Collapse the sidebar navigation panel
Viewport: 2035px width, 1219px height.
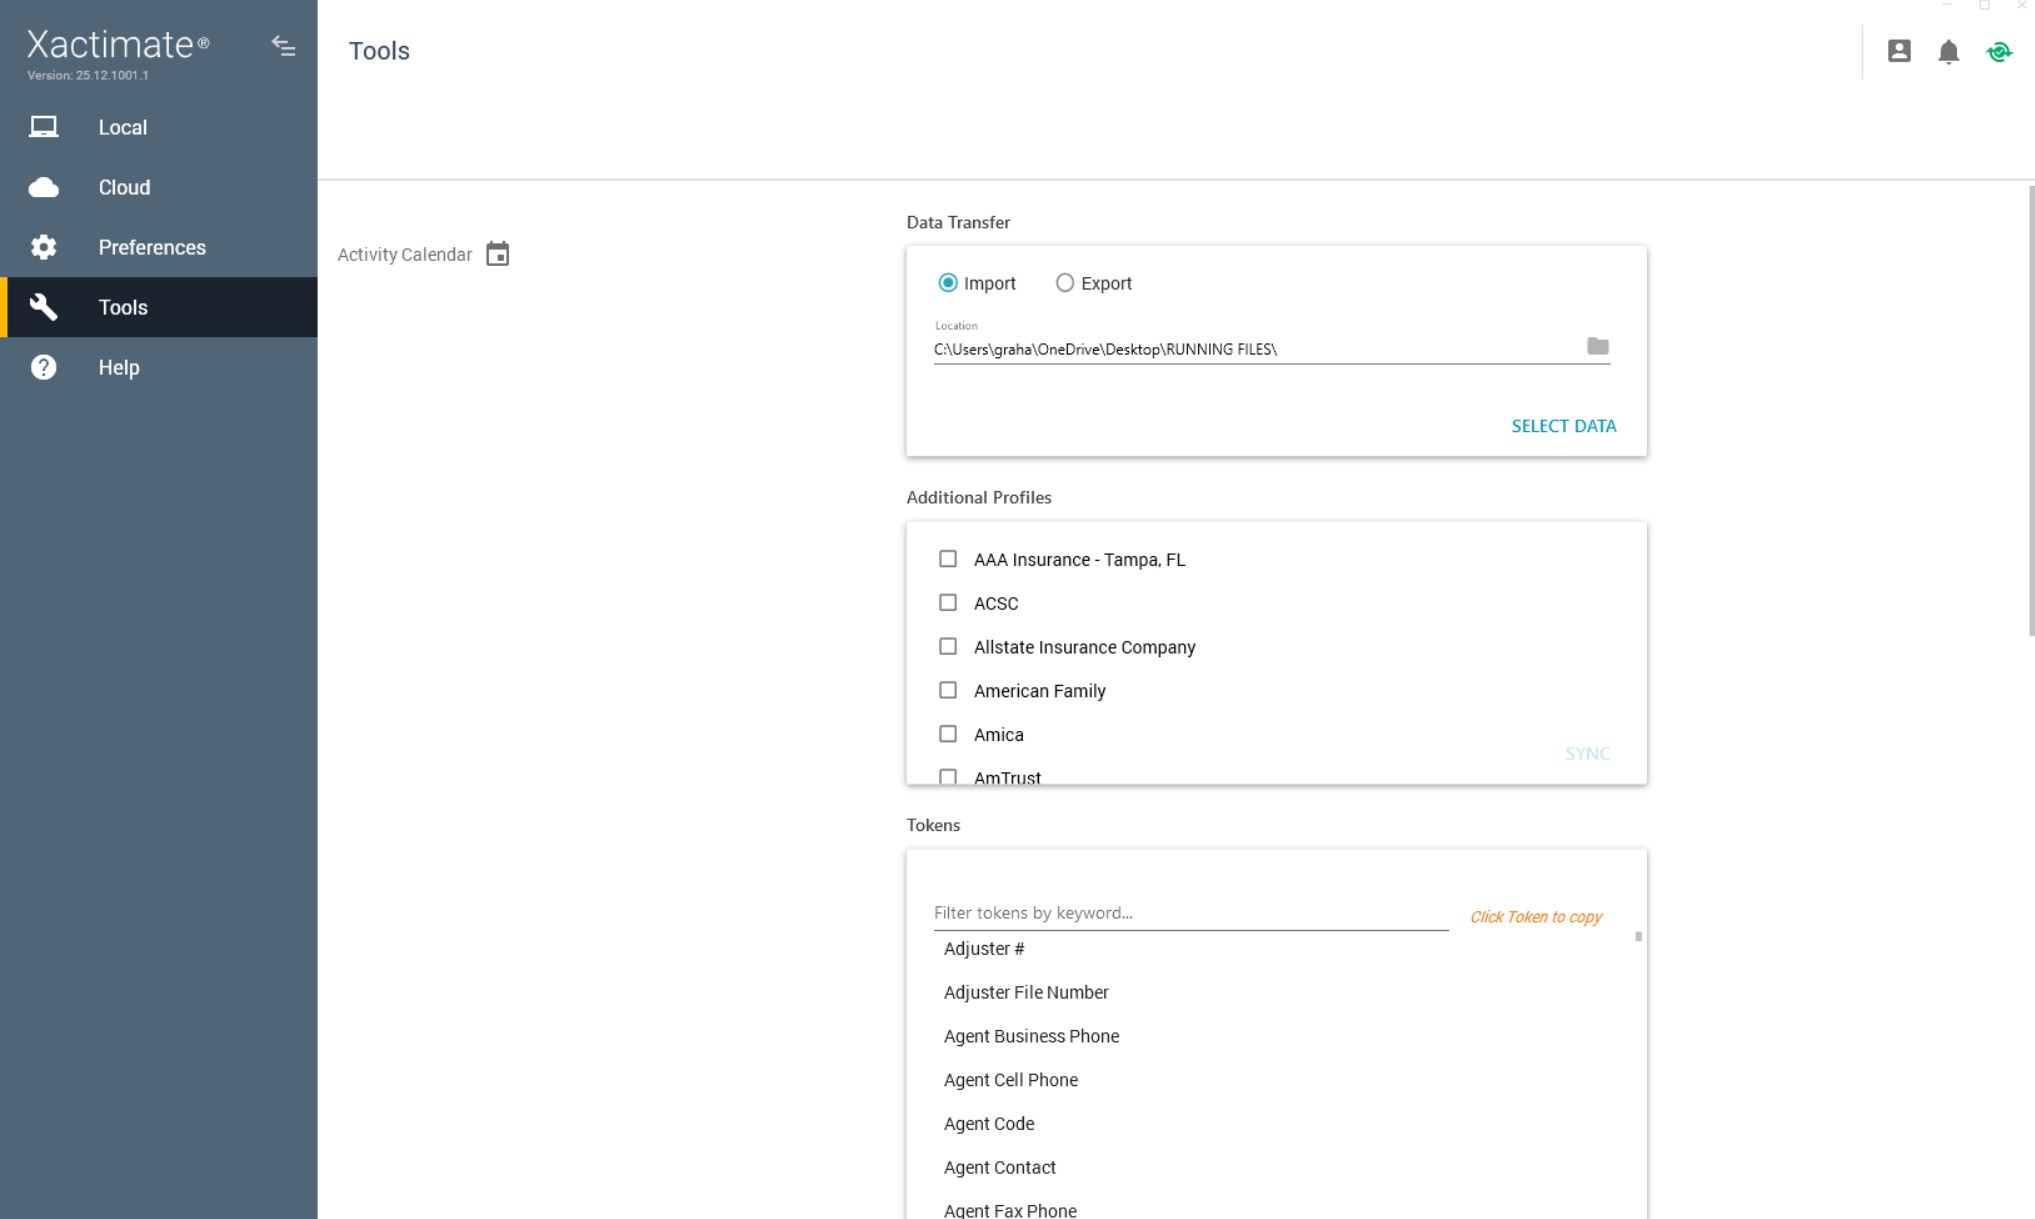pos(283,46)
